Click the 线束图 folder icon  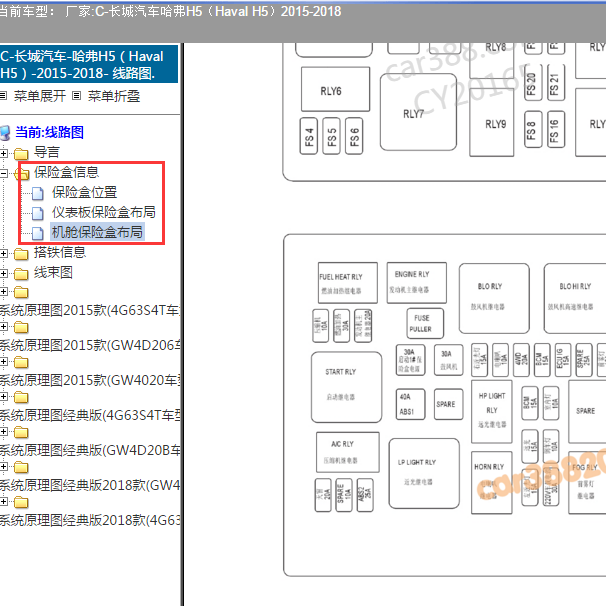click(x=21, y=274)
